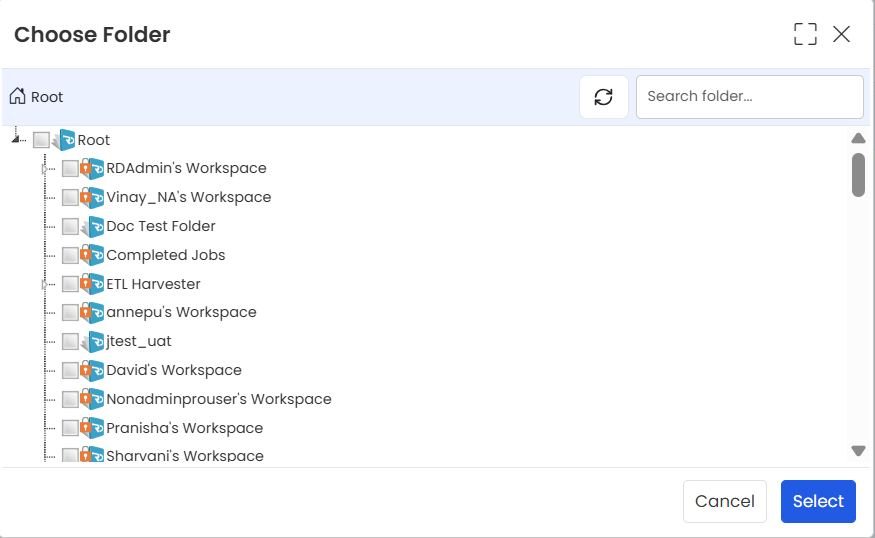Screen dimensions: 875x538
Task: Click the locked folder icon for David's Workspace
Action: pos(92,370)
